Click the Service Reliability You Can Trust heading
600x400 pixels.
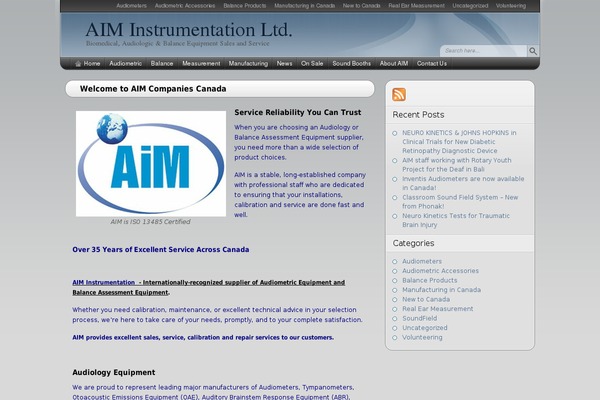(298, 112)
